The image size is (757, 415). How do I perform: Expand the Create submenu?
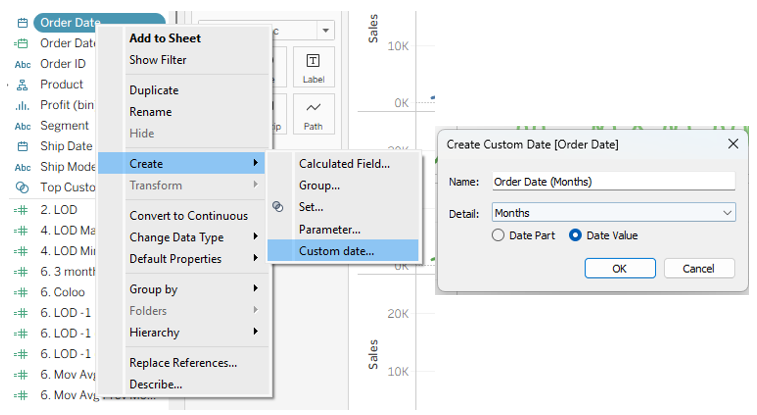182,163
